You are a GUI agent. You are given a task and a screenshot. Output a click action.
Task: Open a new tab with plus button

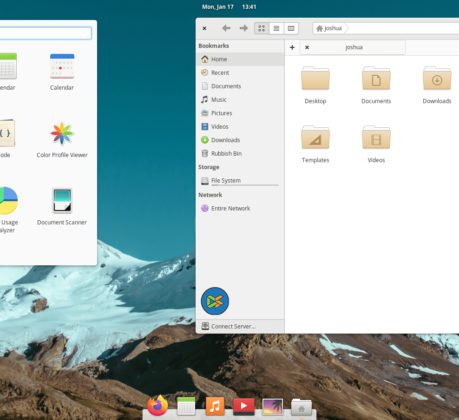[x=292, y=47]
